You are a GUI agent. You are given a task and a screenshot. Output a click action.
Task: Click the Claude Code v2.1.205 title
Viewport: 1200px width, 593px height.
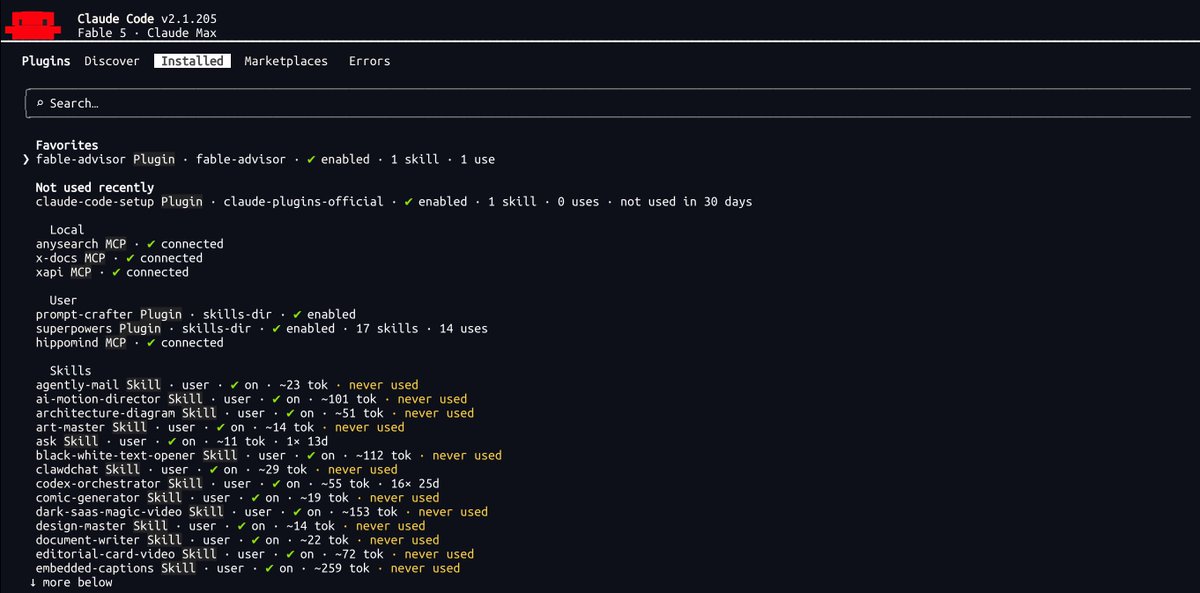pos(147,18)
